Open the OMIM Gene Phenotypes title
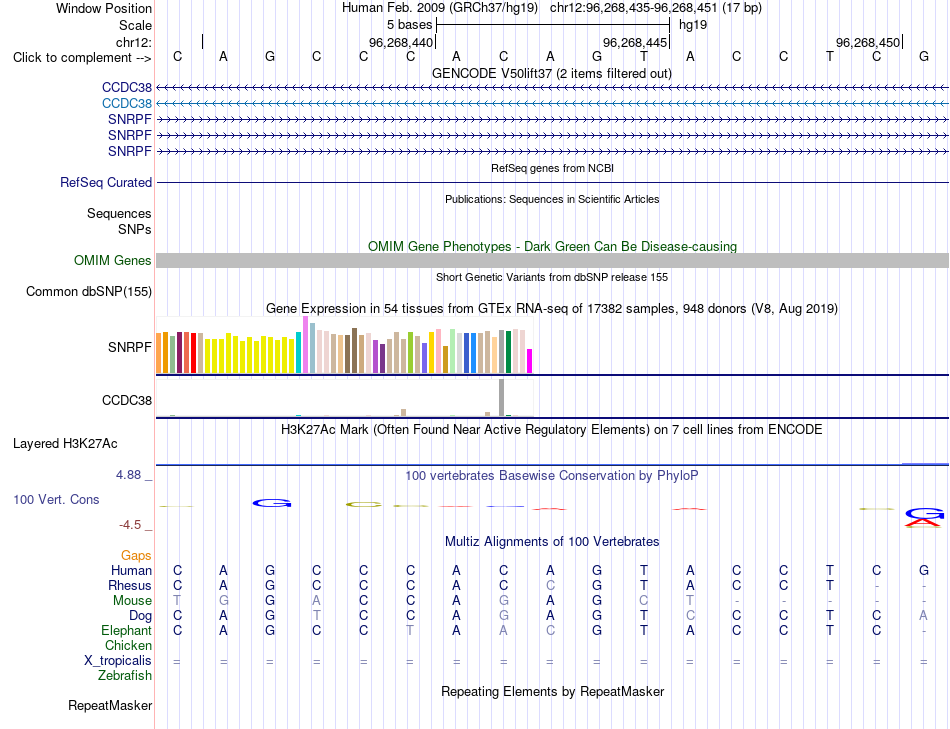 click(x=553, y=246)
